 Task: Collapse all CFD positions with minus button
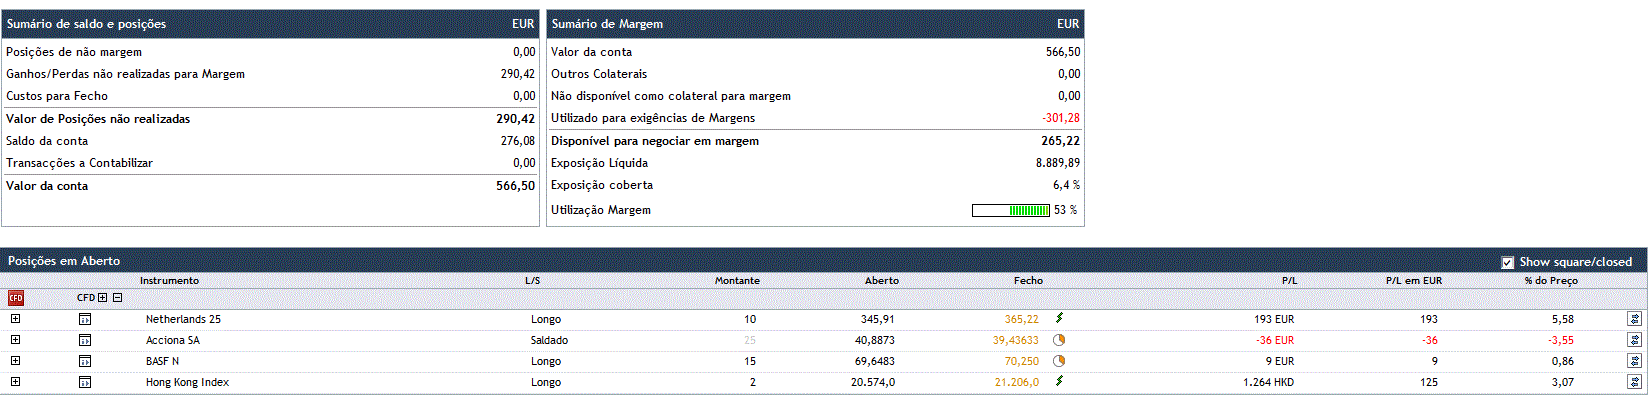117,298
